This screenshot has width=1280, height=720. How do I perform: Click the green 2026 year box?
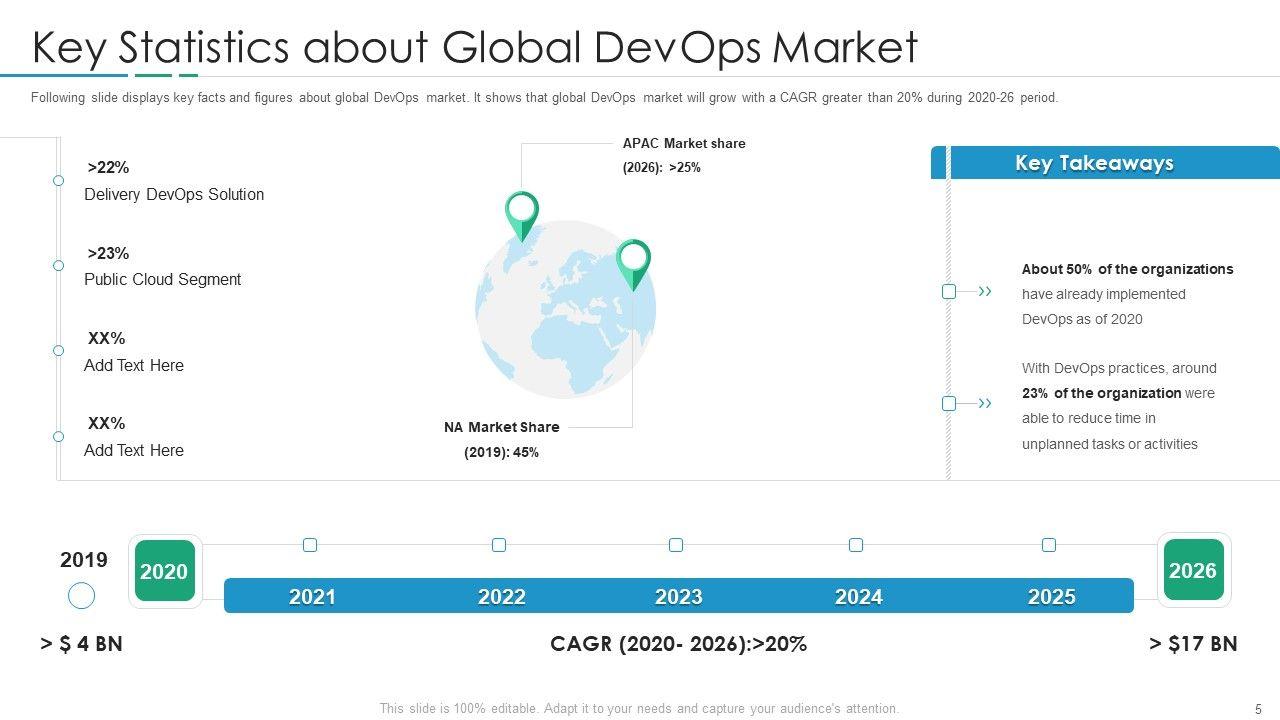click(x=1193, y=571)
